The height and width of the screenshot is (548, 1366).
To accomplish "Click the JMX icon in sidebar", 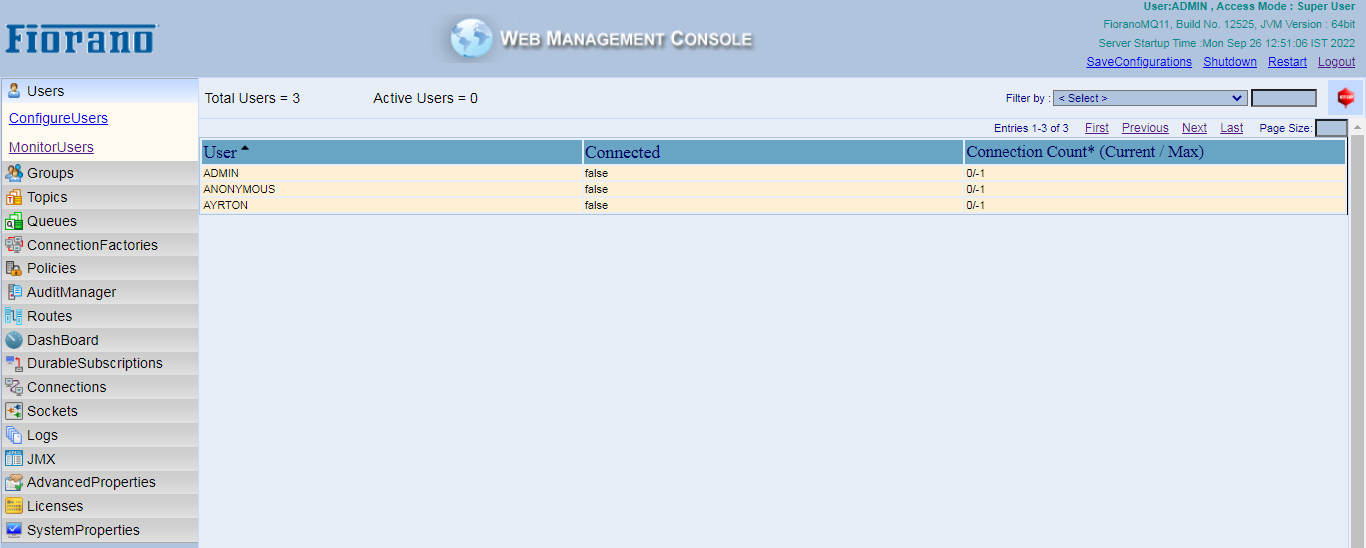I will [14, 459].
